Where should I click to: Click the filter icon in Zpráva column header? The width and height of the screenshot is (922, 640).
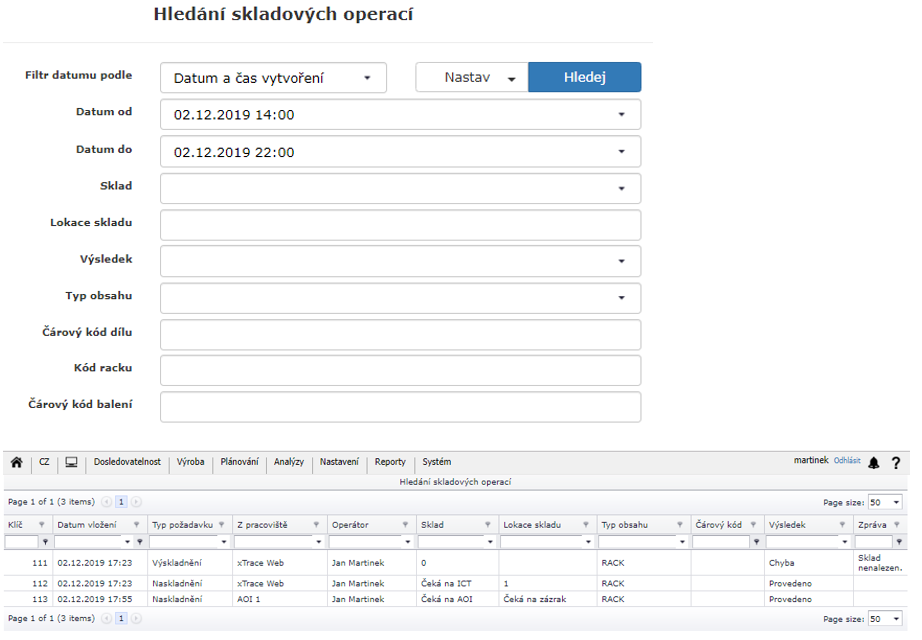click(x=899, y=524)
